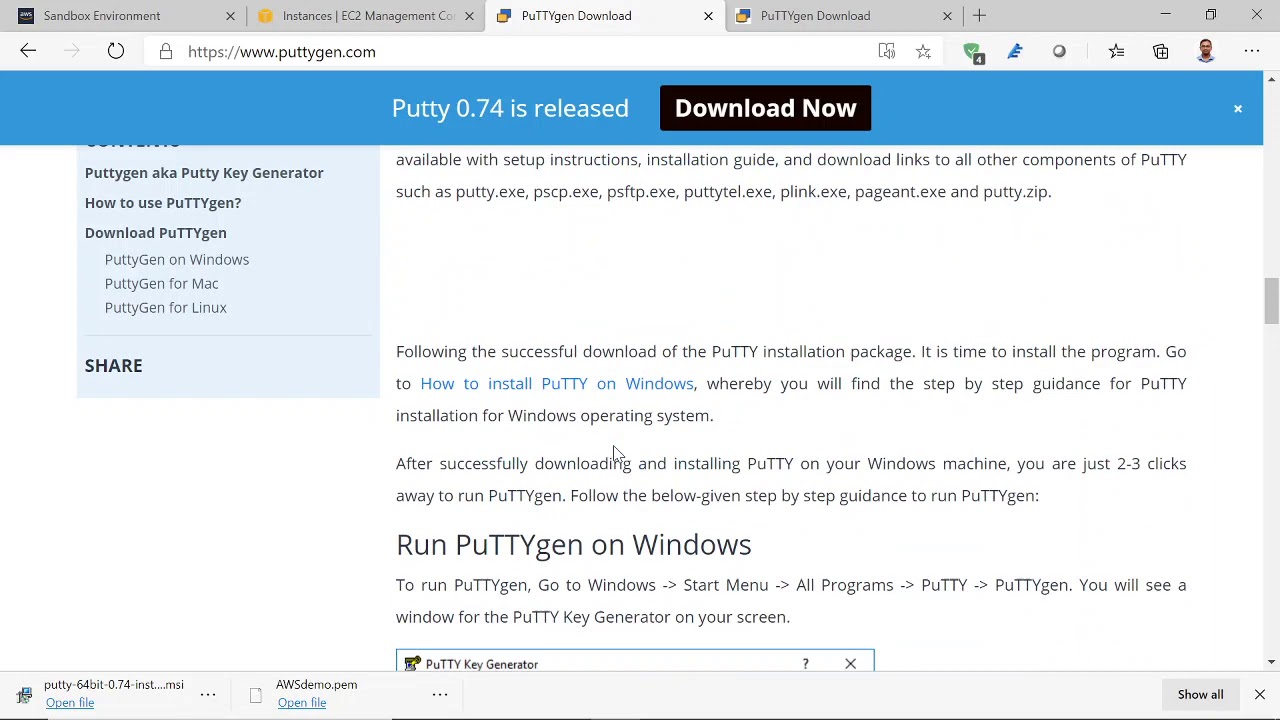The width and height of the screenshot is (1280, 720).
Task: Click the 'Run PuTTYgen on Windows' heading
Action: [x=573, y=545]
